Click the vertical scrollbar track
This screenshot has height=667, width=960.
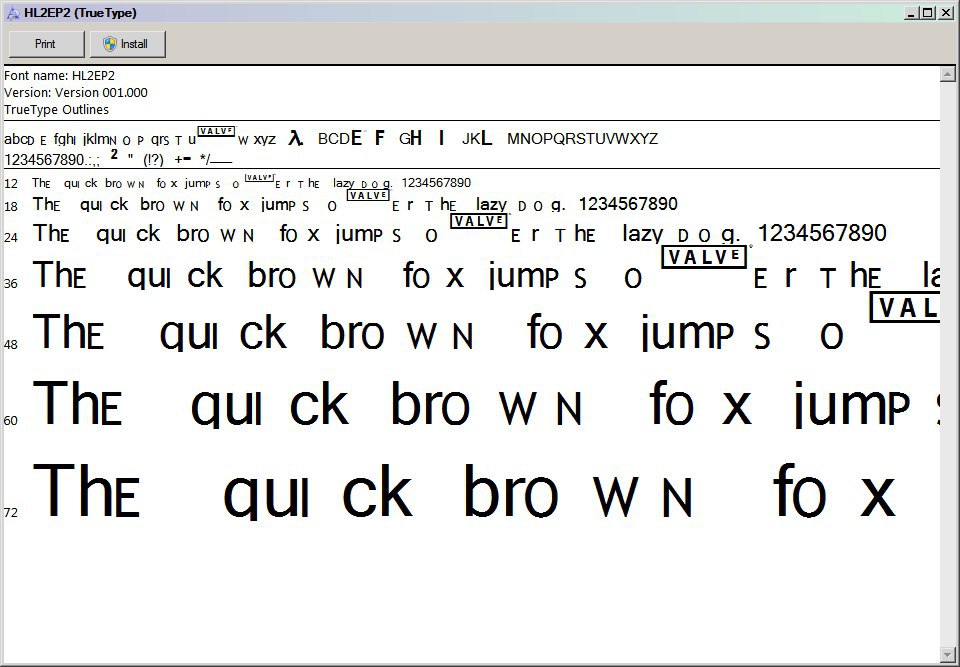947,365
